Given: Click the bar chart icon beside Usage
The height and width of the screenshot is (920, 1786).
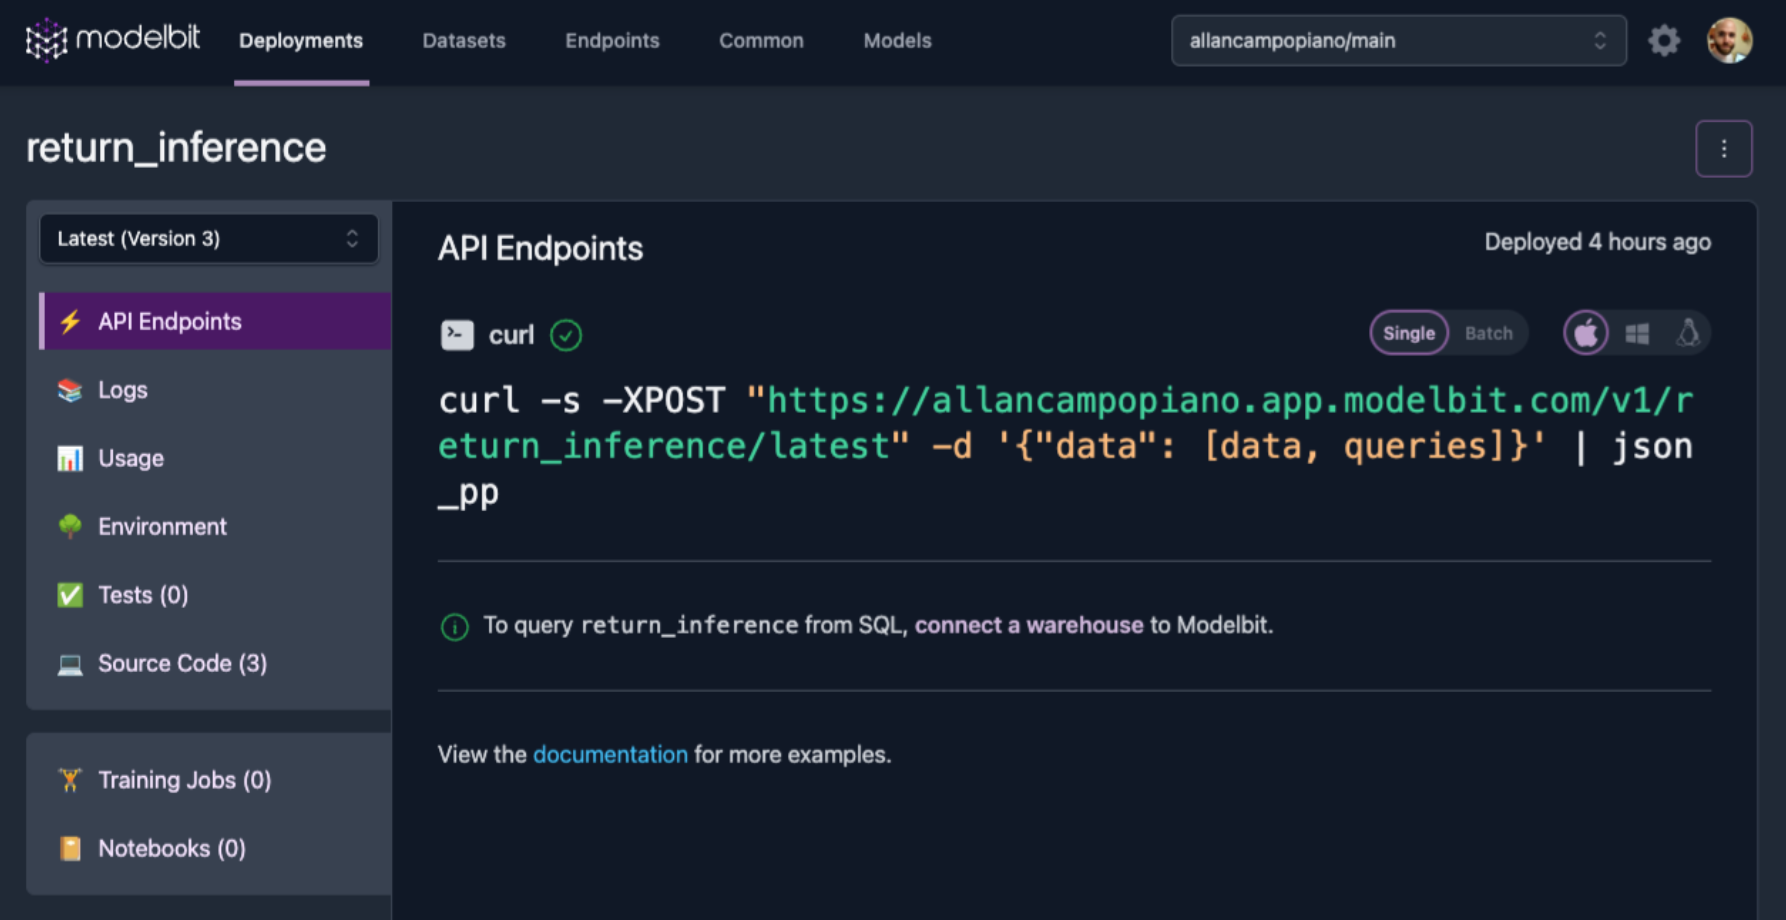Looking at the screenshot, I should tap(70, 458).
